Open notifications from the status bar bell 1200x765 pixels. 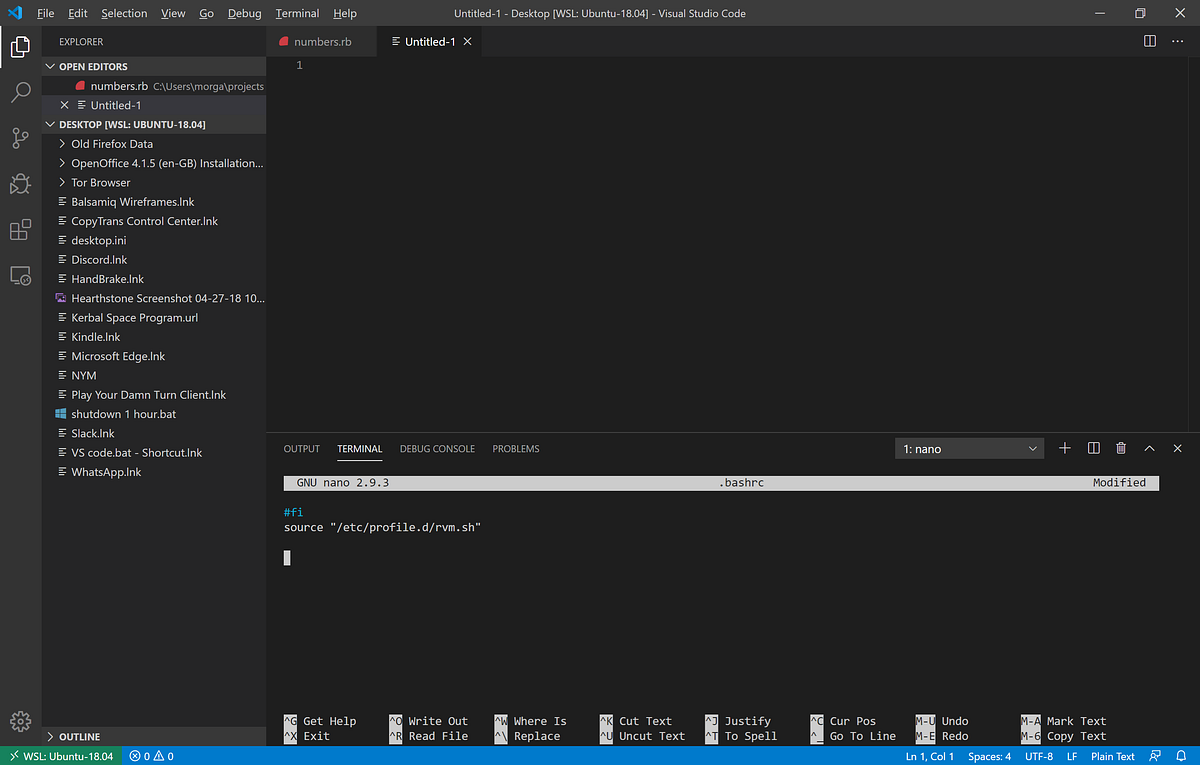(x=1182, y=756)
